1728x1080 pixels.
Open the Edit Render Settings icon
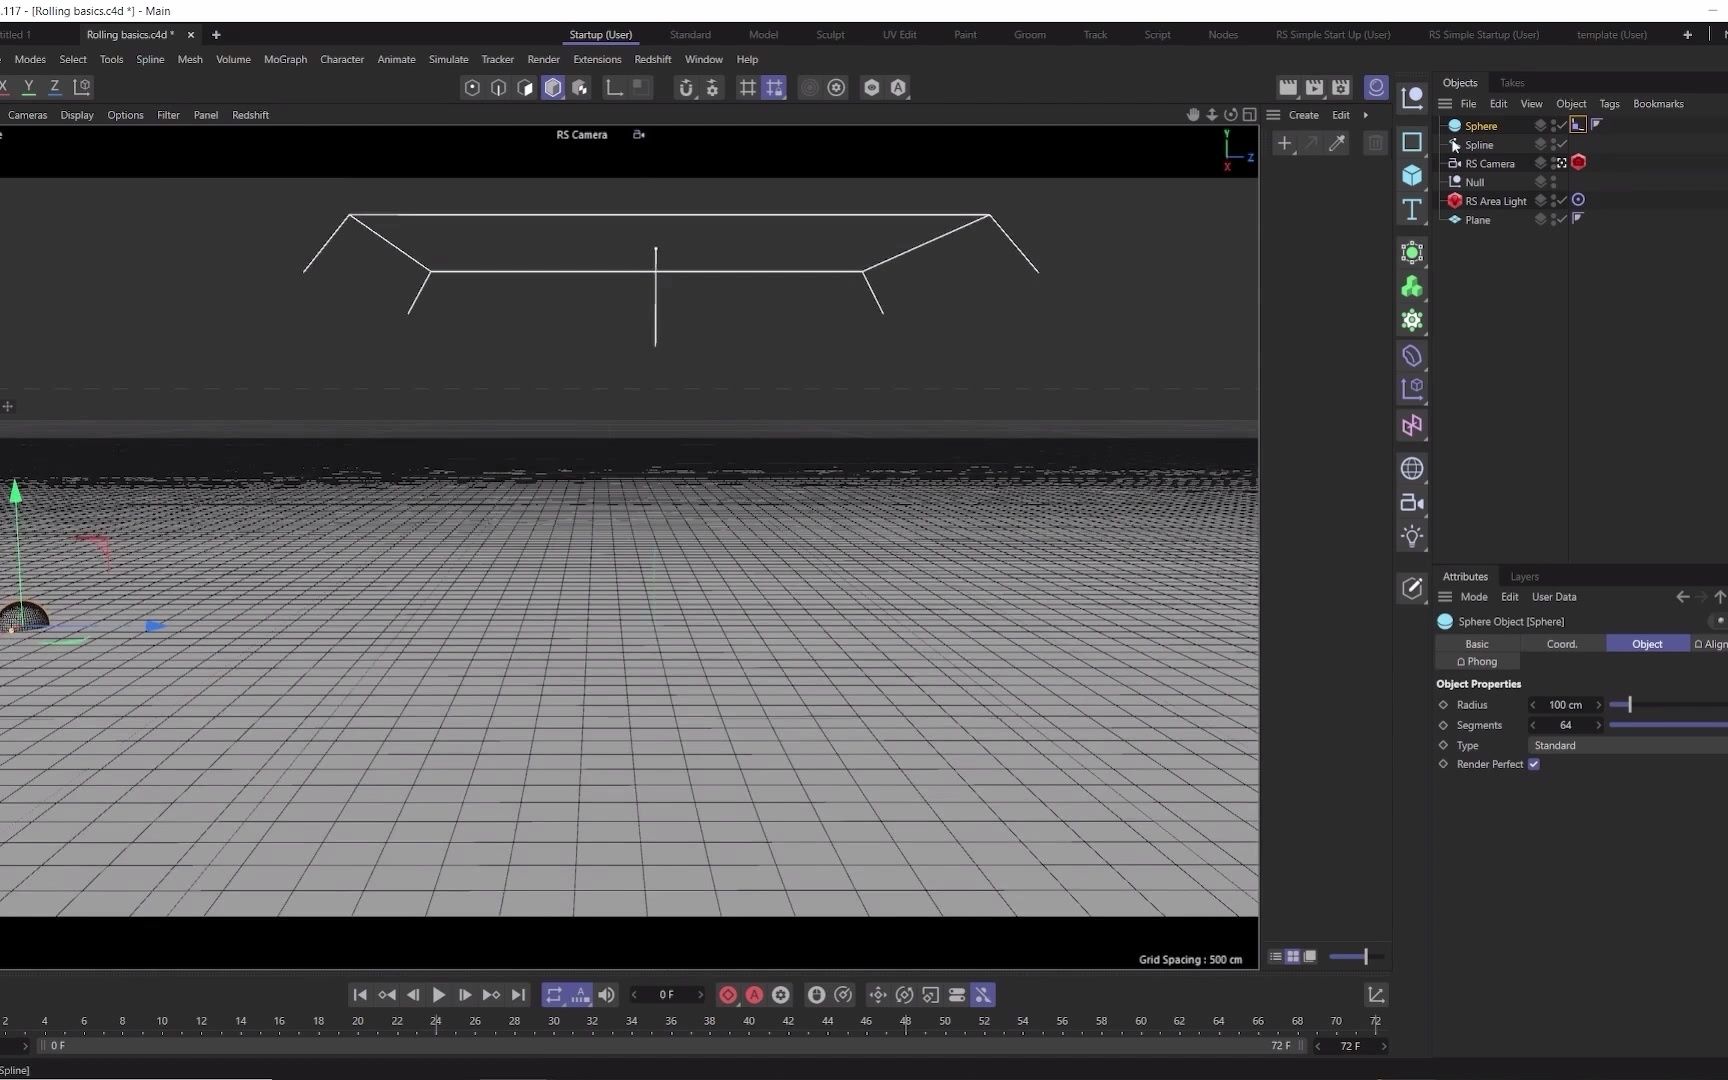1339,87
